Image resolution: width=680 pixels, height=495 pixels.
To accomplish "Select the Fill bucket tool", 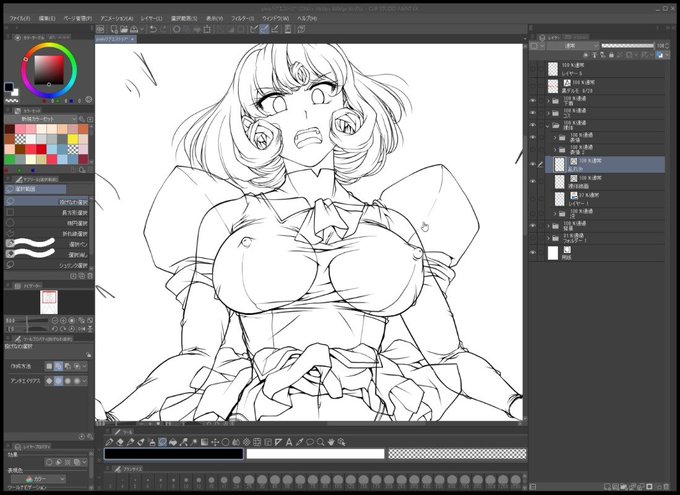I will click(173, 442).
